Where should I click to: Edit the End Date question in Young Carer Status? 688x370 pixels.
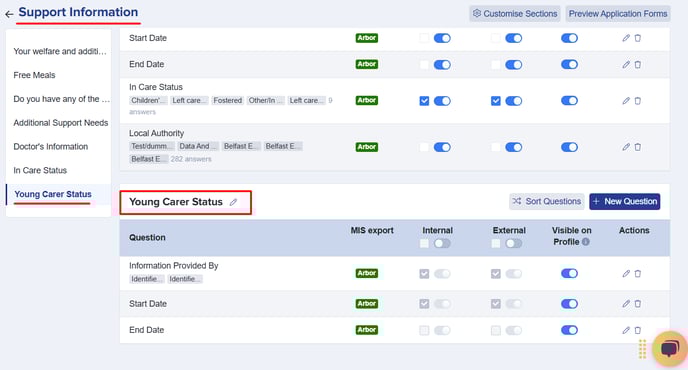pyautogui.click(x=626, y=330)
